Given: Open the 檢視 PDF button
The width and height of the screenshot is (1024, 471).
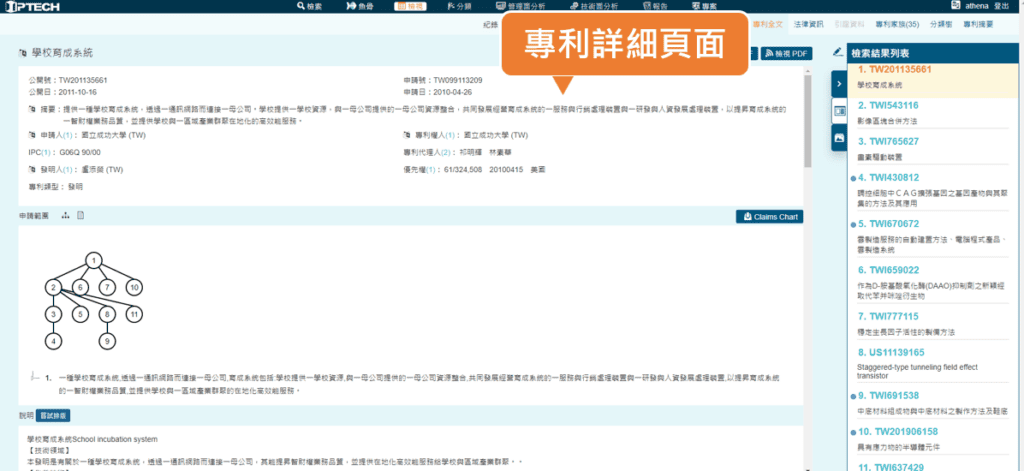Looking at the screenshot, I should [784, 53].
